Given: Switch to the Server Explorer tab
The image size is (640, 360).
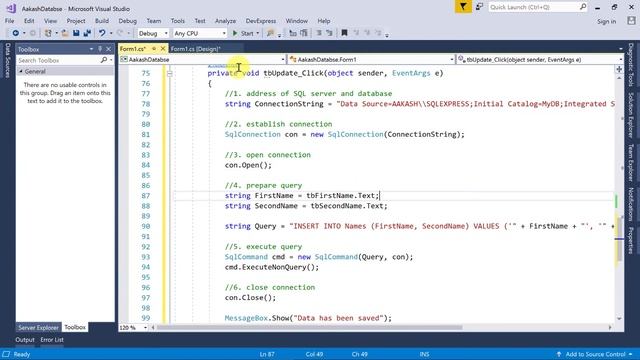Looking at the screenshot, I should tap(38, 328).
